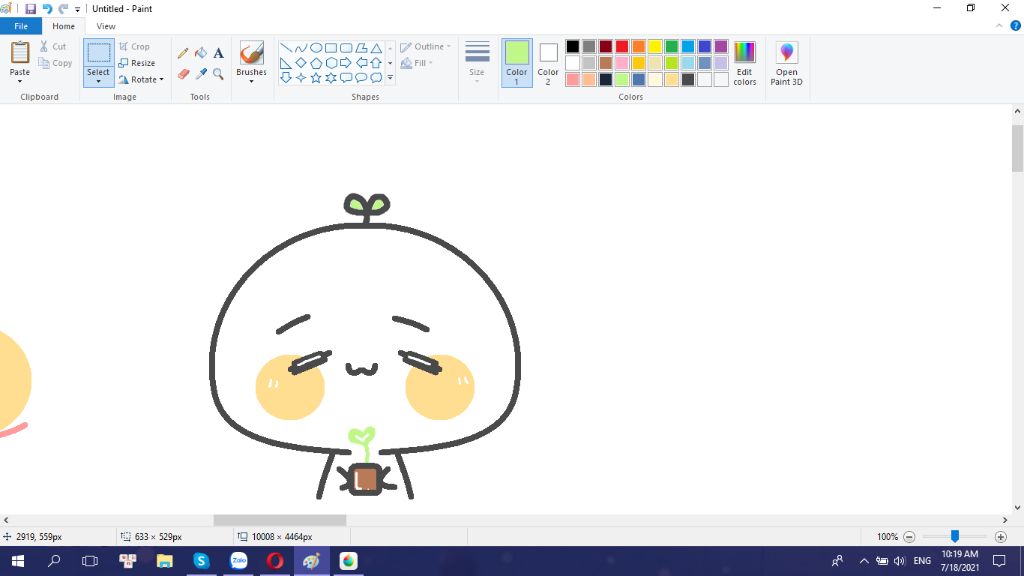This screenshot has width=1024, height=576.
Task: Open File Explorer from the taskbar
Action: 165,561
